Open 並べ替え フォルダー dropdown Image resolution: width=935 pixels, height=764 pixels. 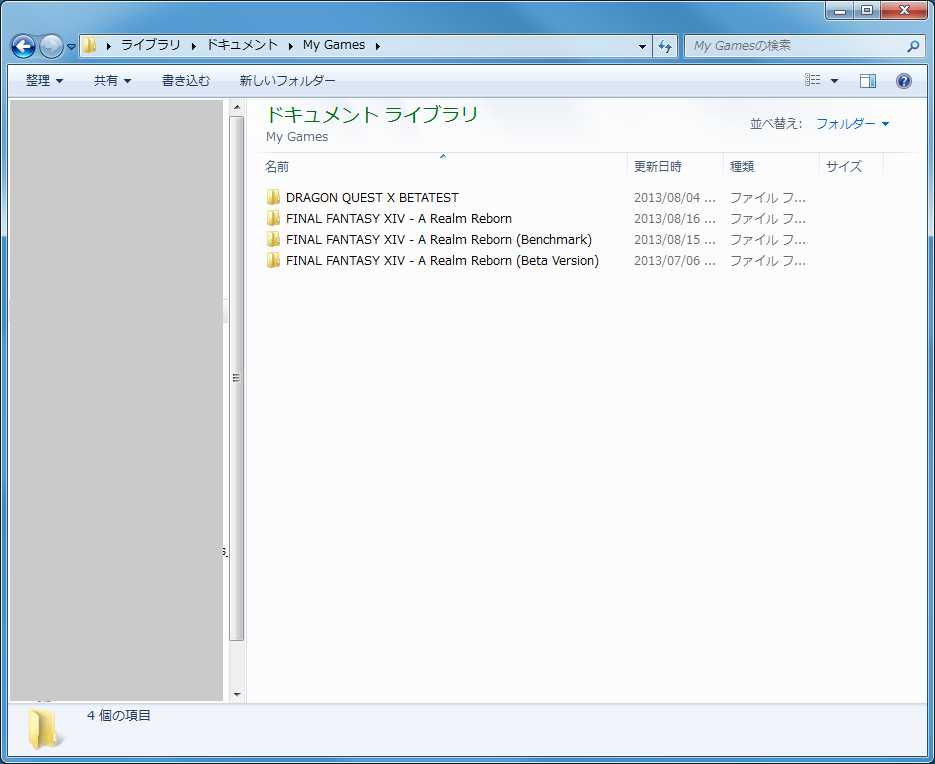[852, 123]
